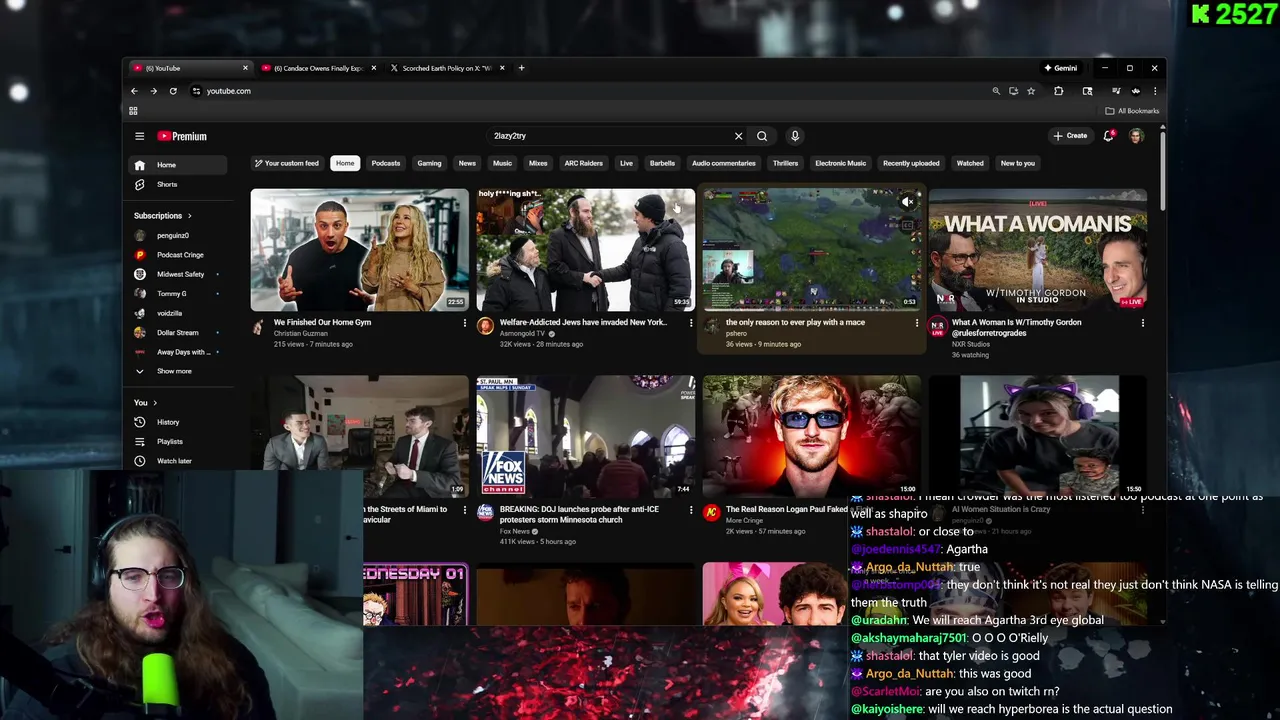Open Shorts in the sidebar
Screen dimensions: 1280x720
tap(179, 184)
